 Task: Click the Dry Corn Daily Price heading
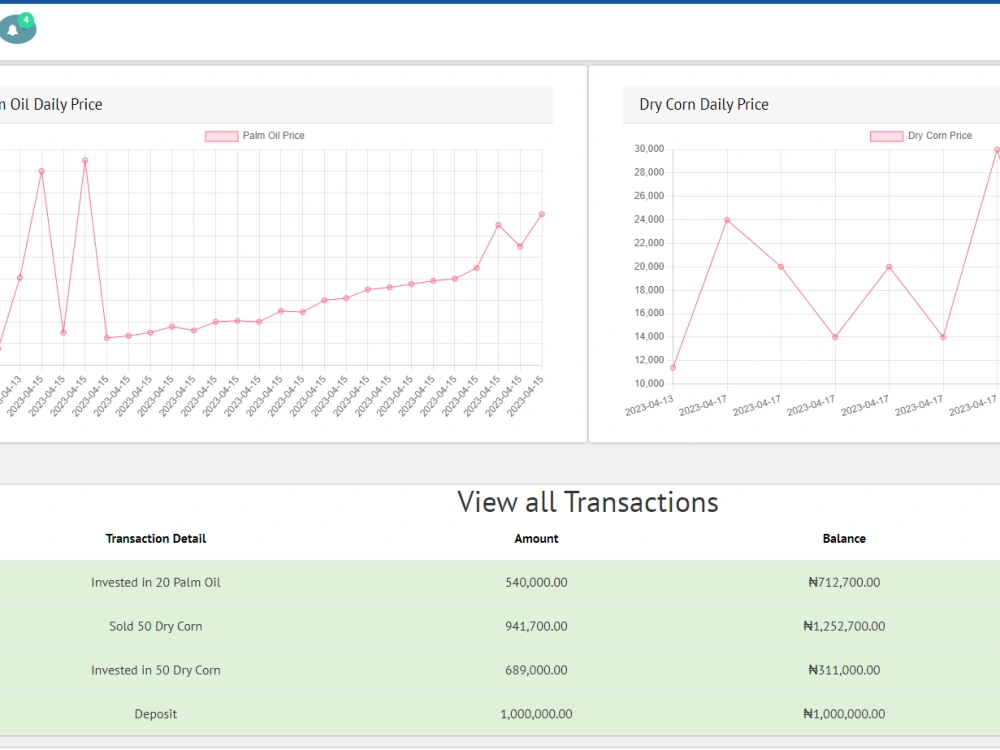pyautogui.click(x=704, y=105)
